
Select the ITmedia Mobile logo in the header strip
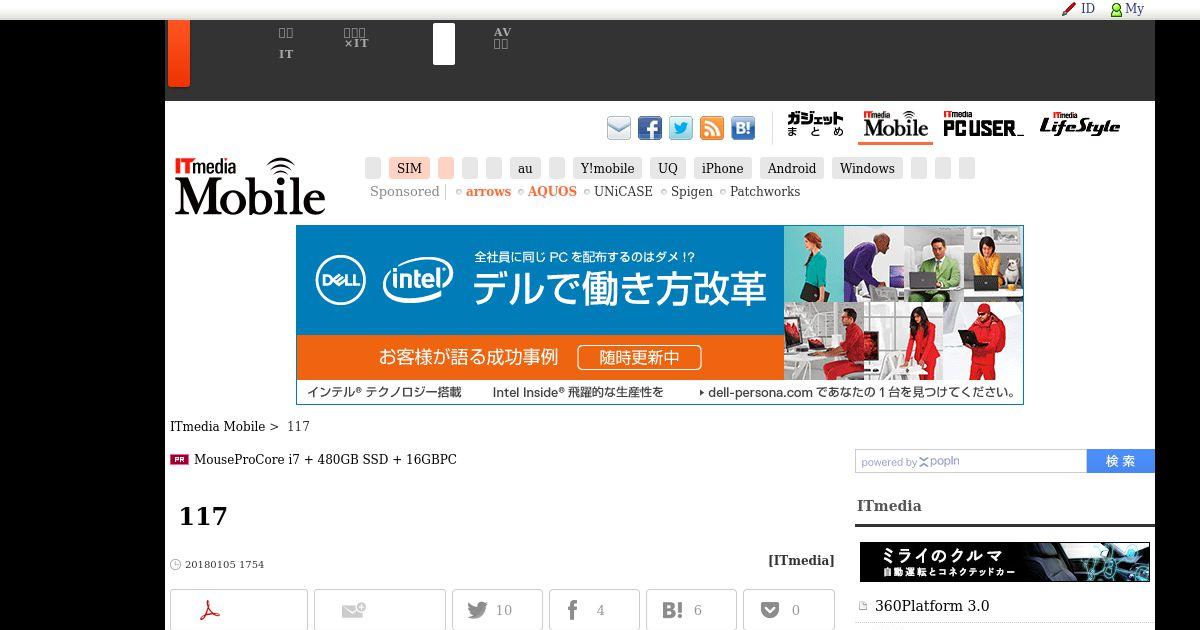[895, 125]
